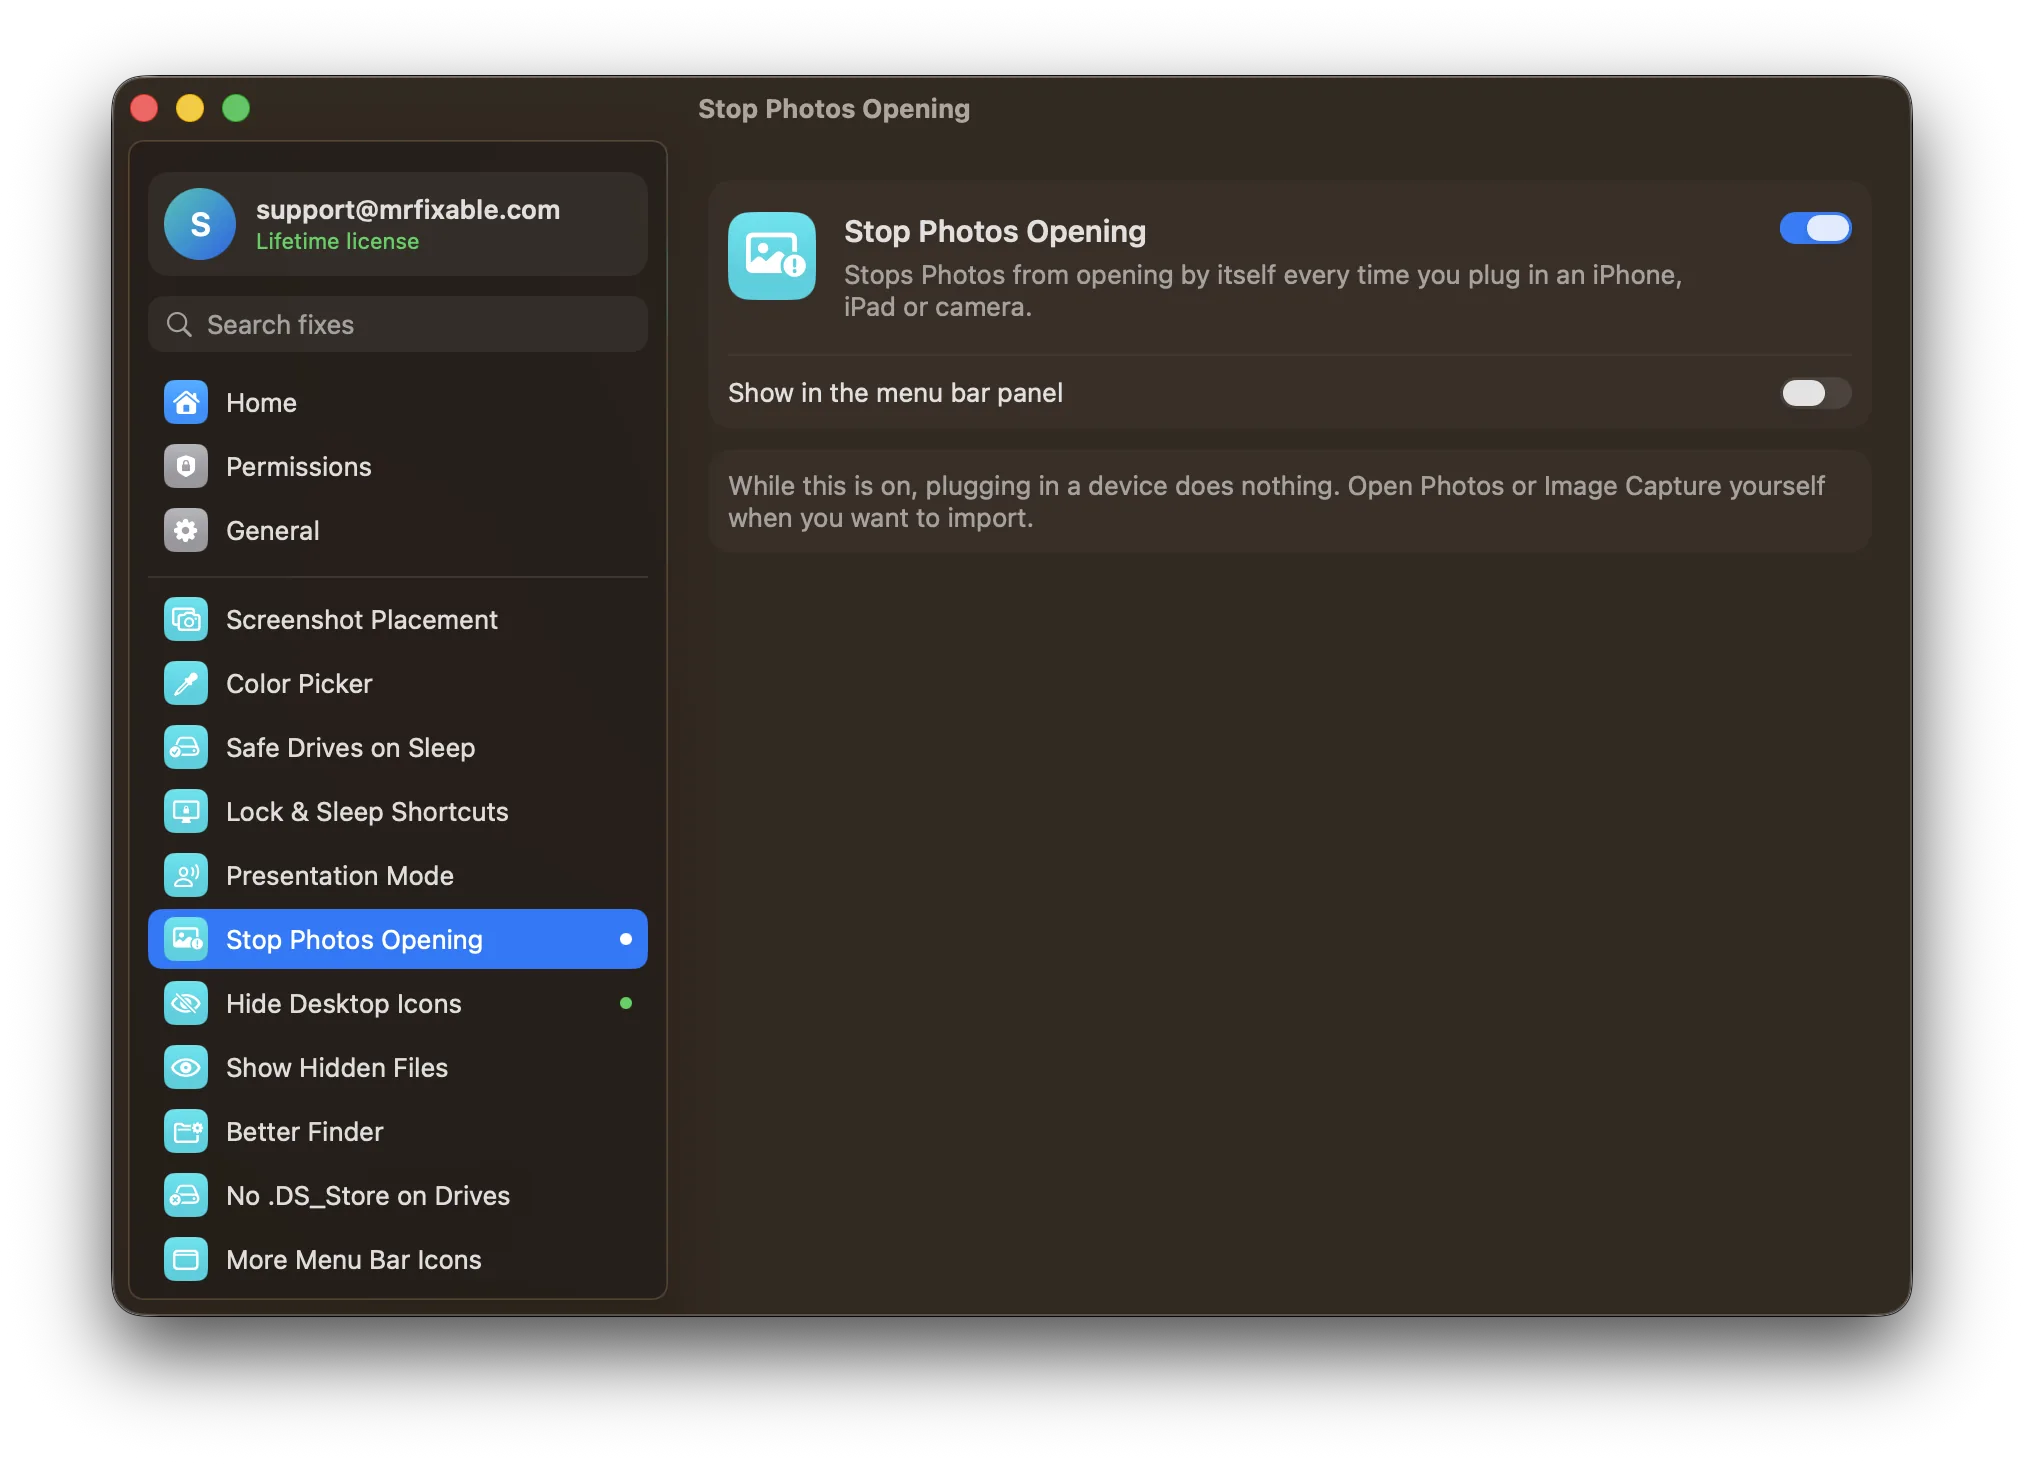2024x1464 pixels.
Task: Click the Better Finder folder icon
Action: 186,1132
